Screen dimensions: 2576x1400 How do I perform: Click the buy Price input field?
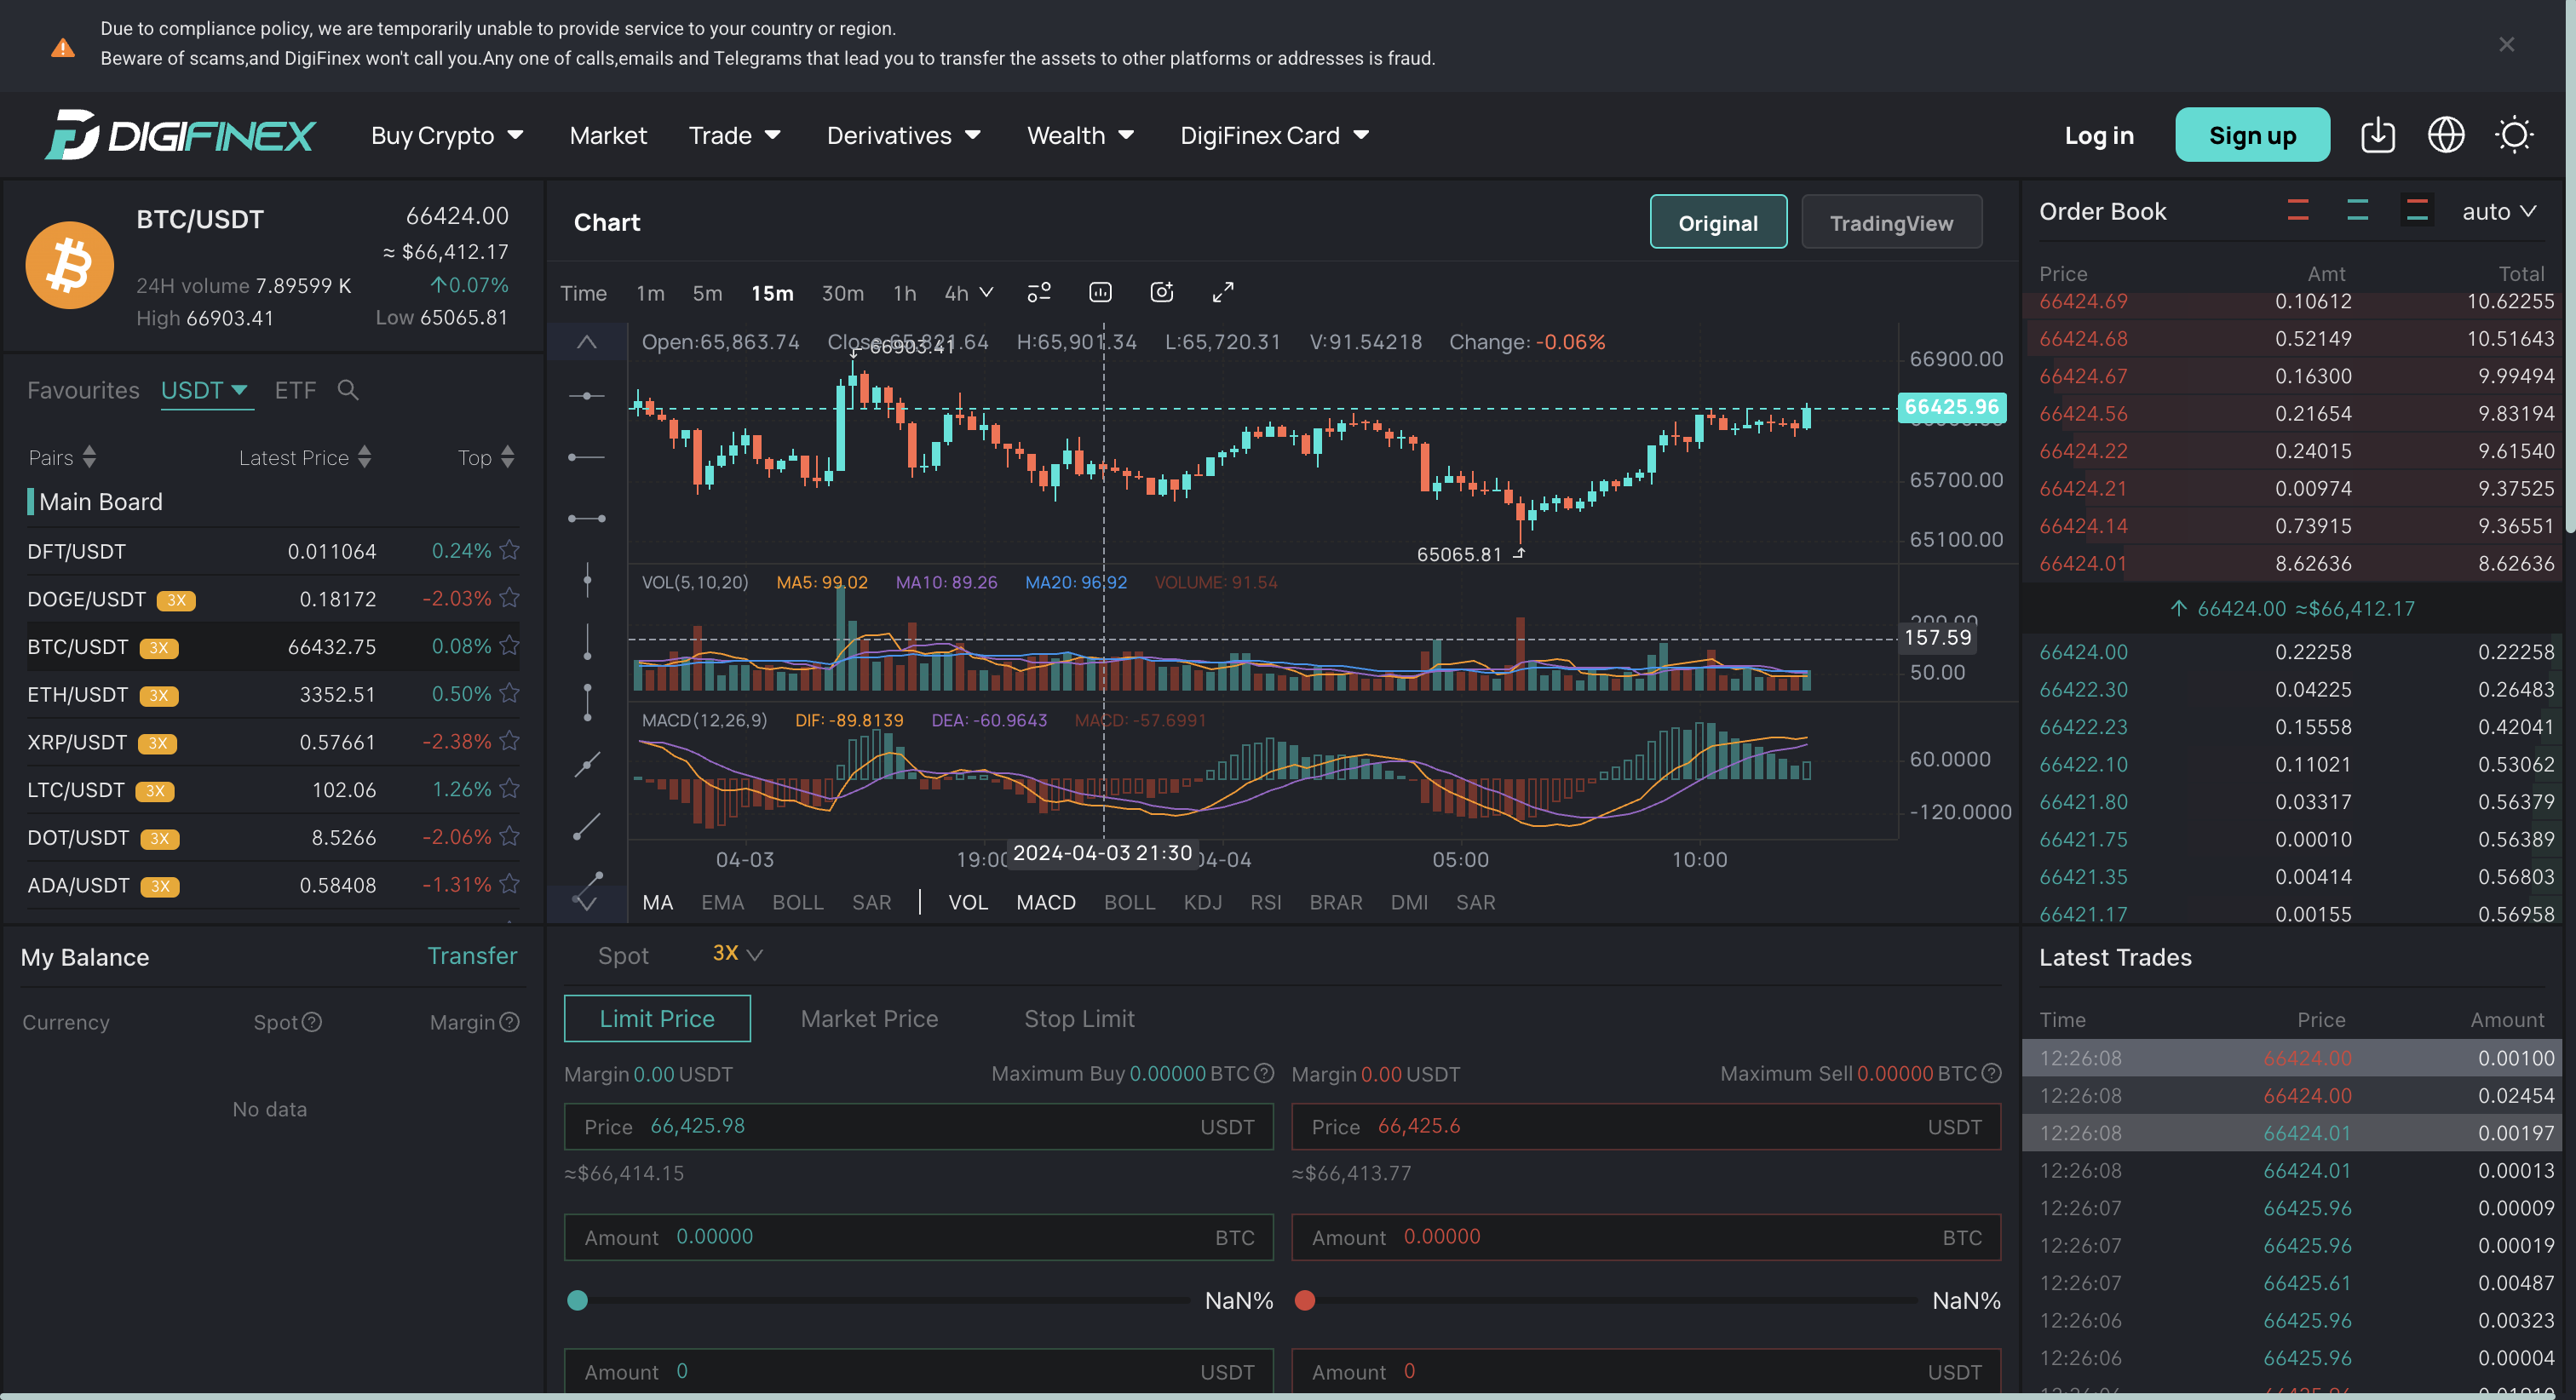(x=918, y=1126)
